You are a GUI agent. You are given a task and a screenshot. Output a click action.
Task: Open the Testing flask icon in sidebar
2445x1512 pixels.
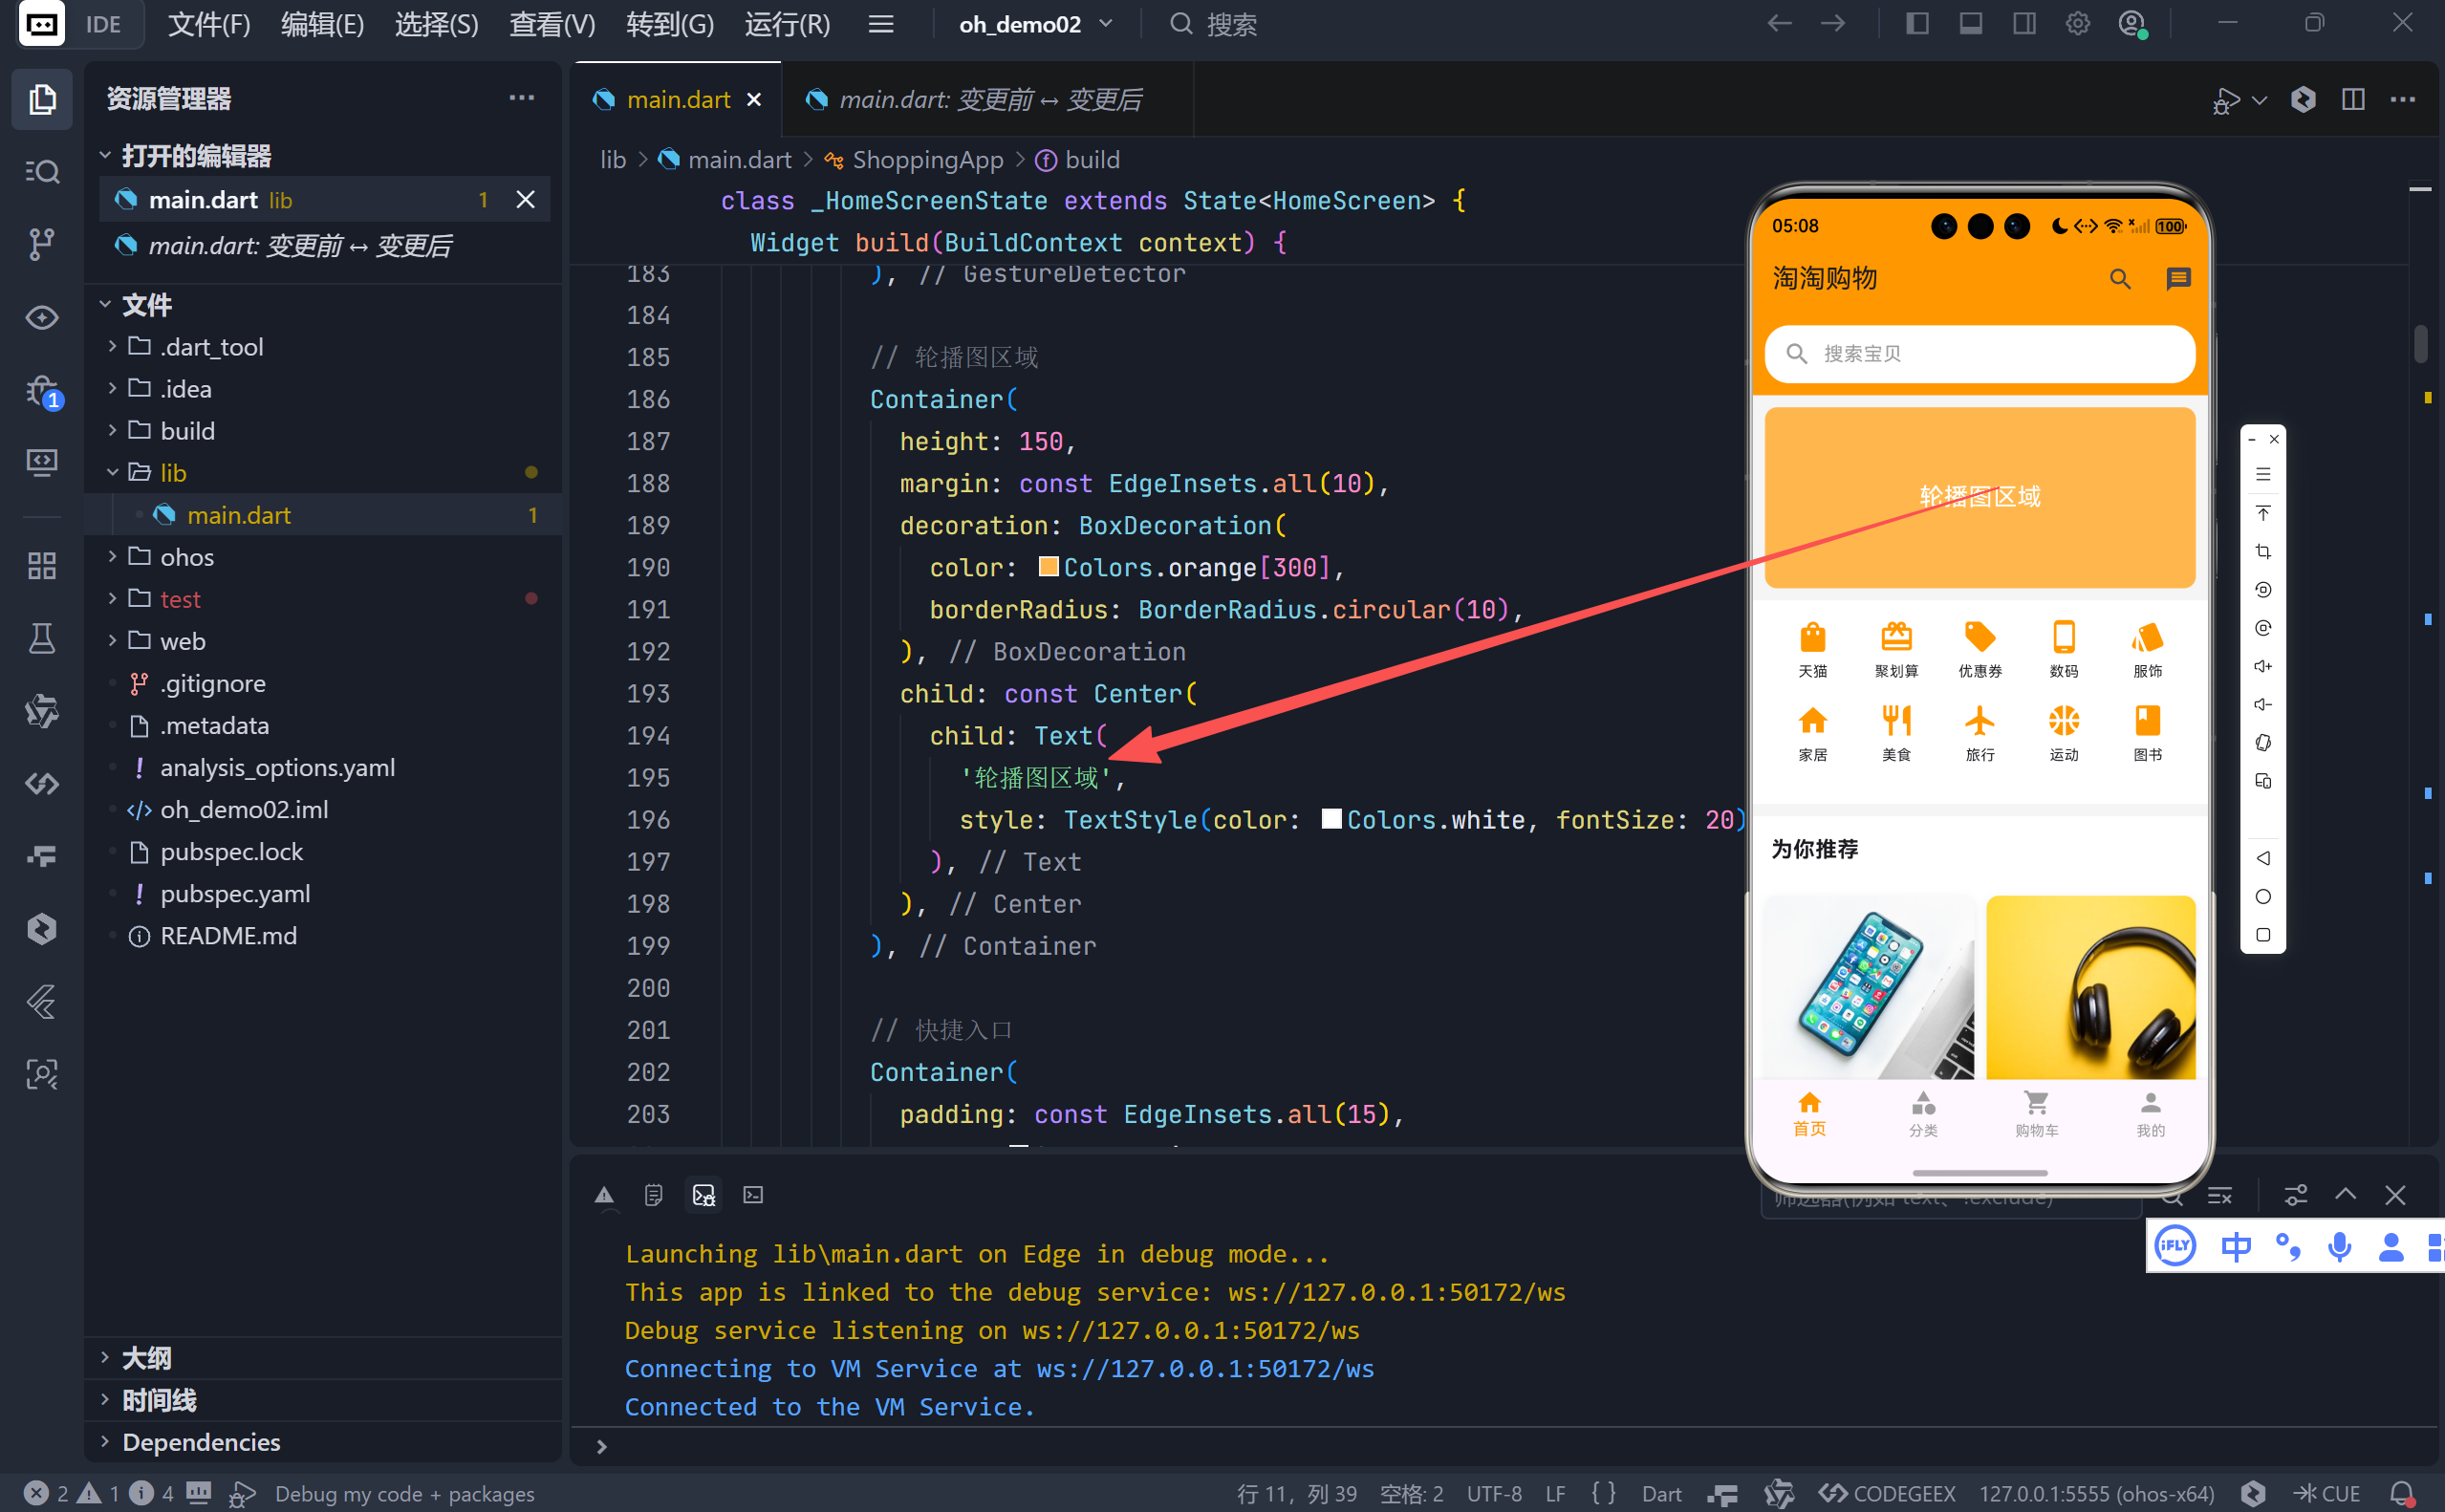click(x=41, y=638)
